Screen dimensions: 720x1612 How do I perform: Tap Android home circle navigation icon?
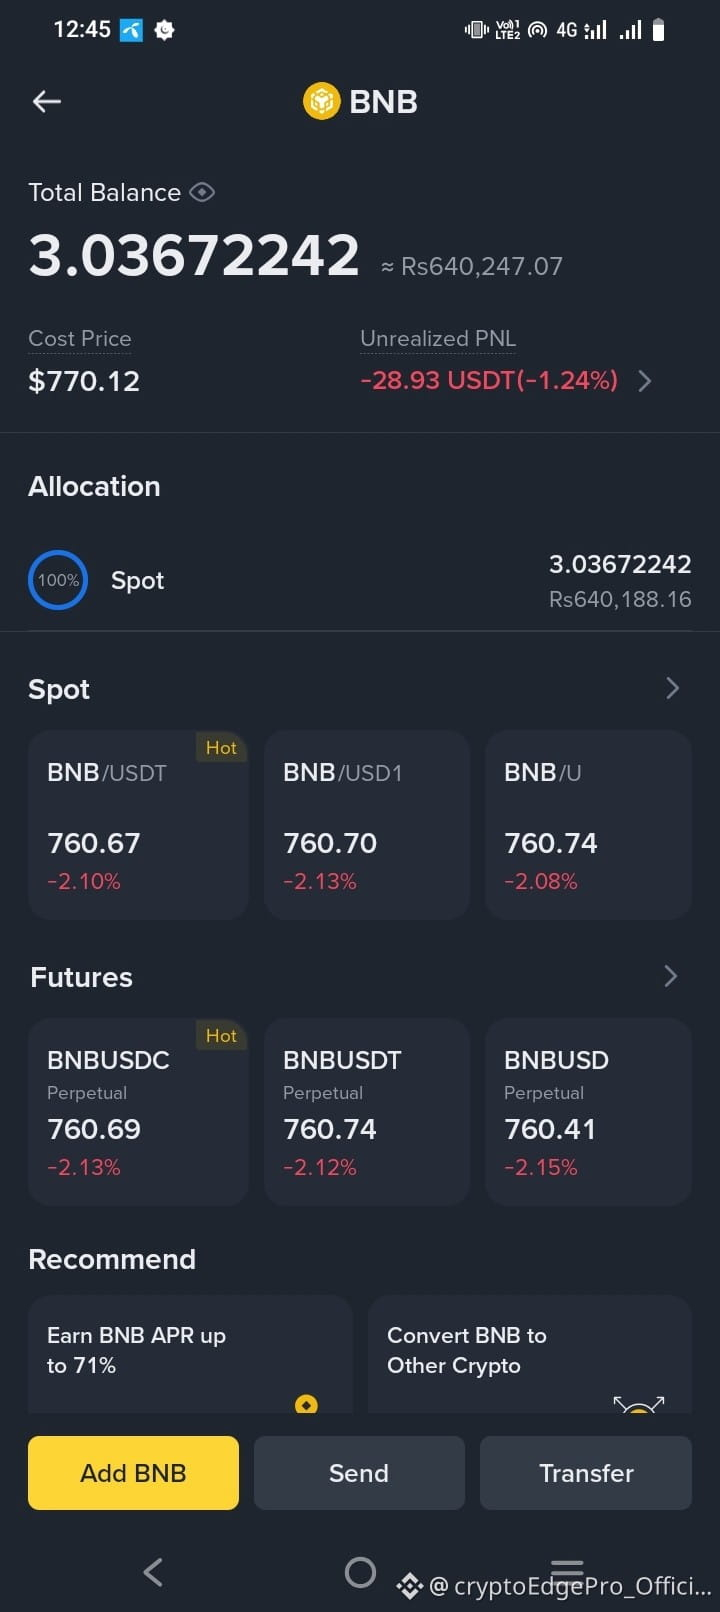point(360,1572)
